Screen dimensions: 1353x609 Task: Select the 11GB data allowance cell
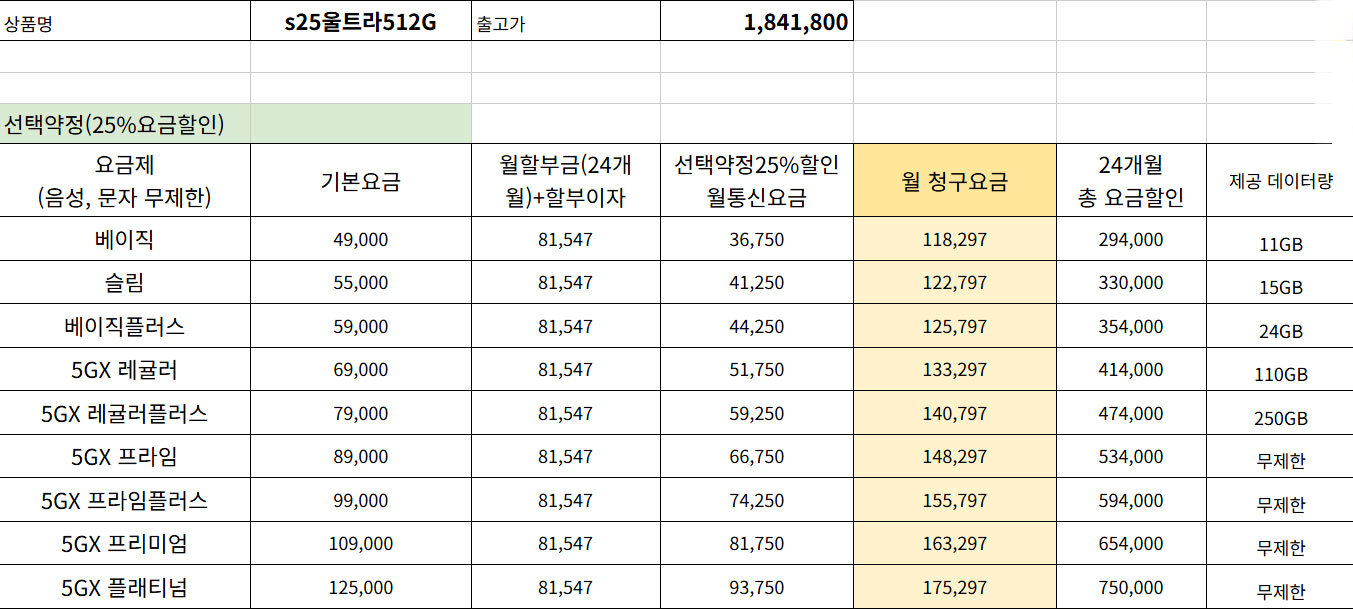click(x=1280, y=244)
